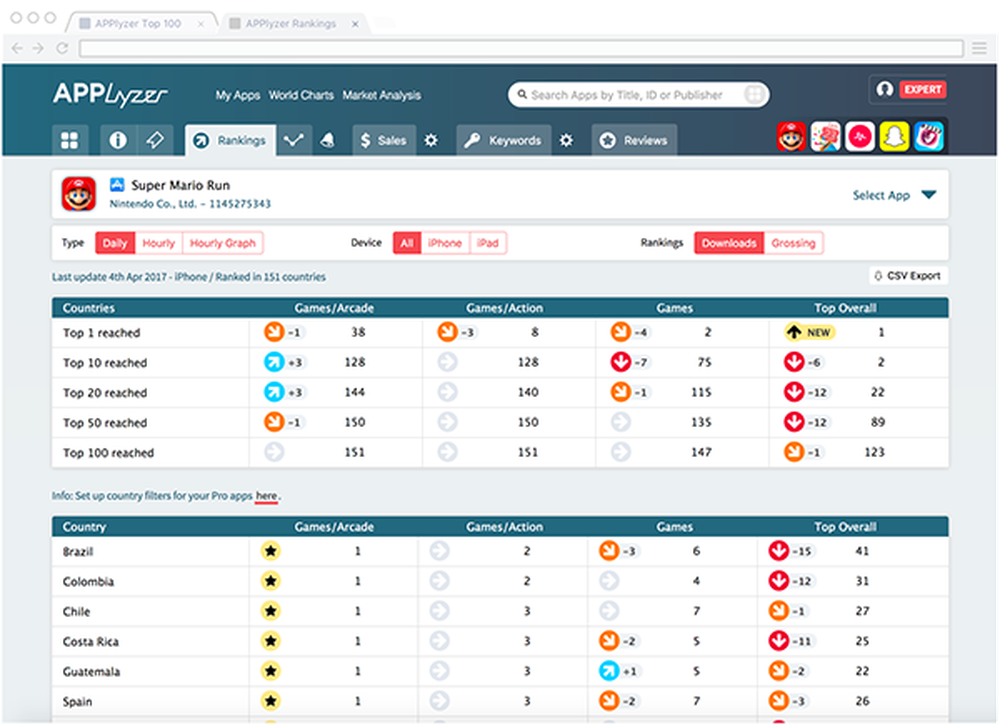The image size is (1000, 725).
Task: Open the app info icon tab
Action: coord(118,140)
